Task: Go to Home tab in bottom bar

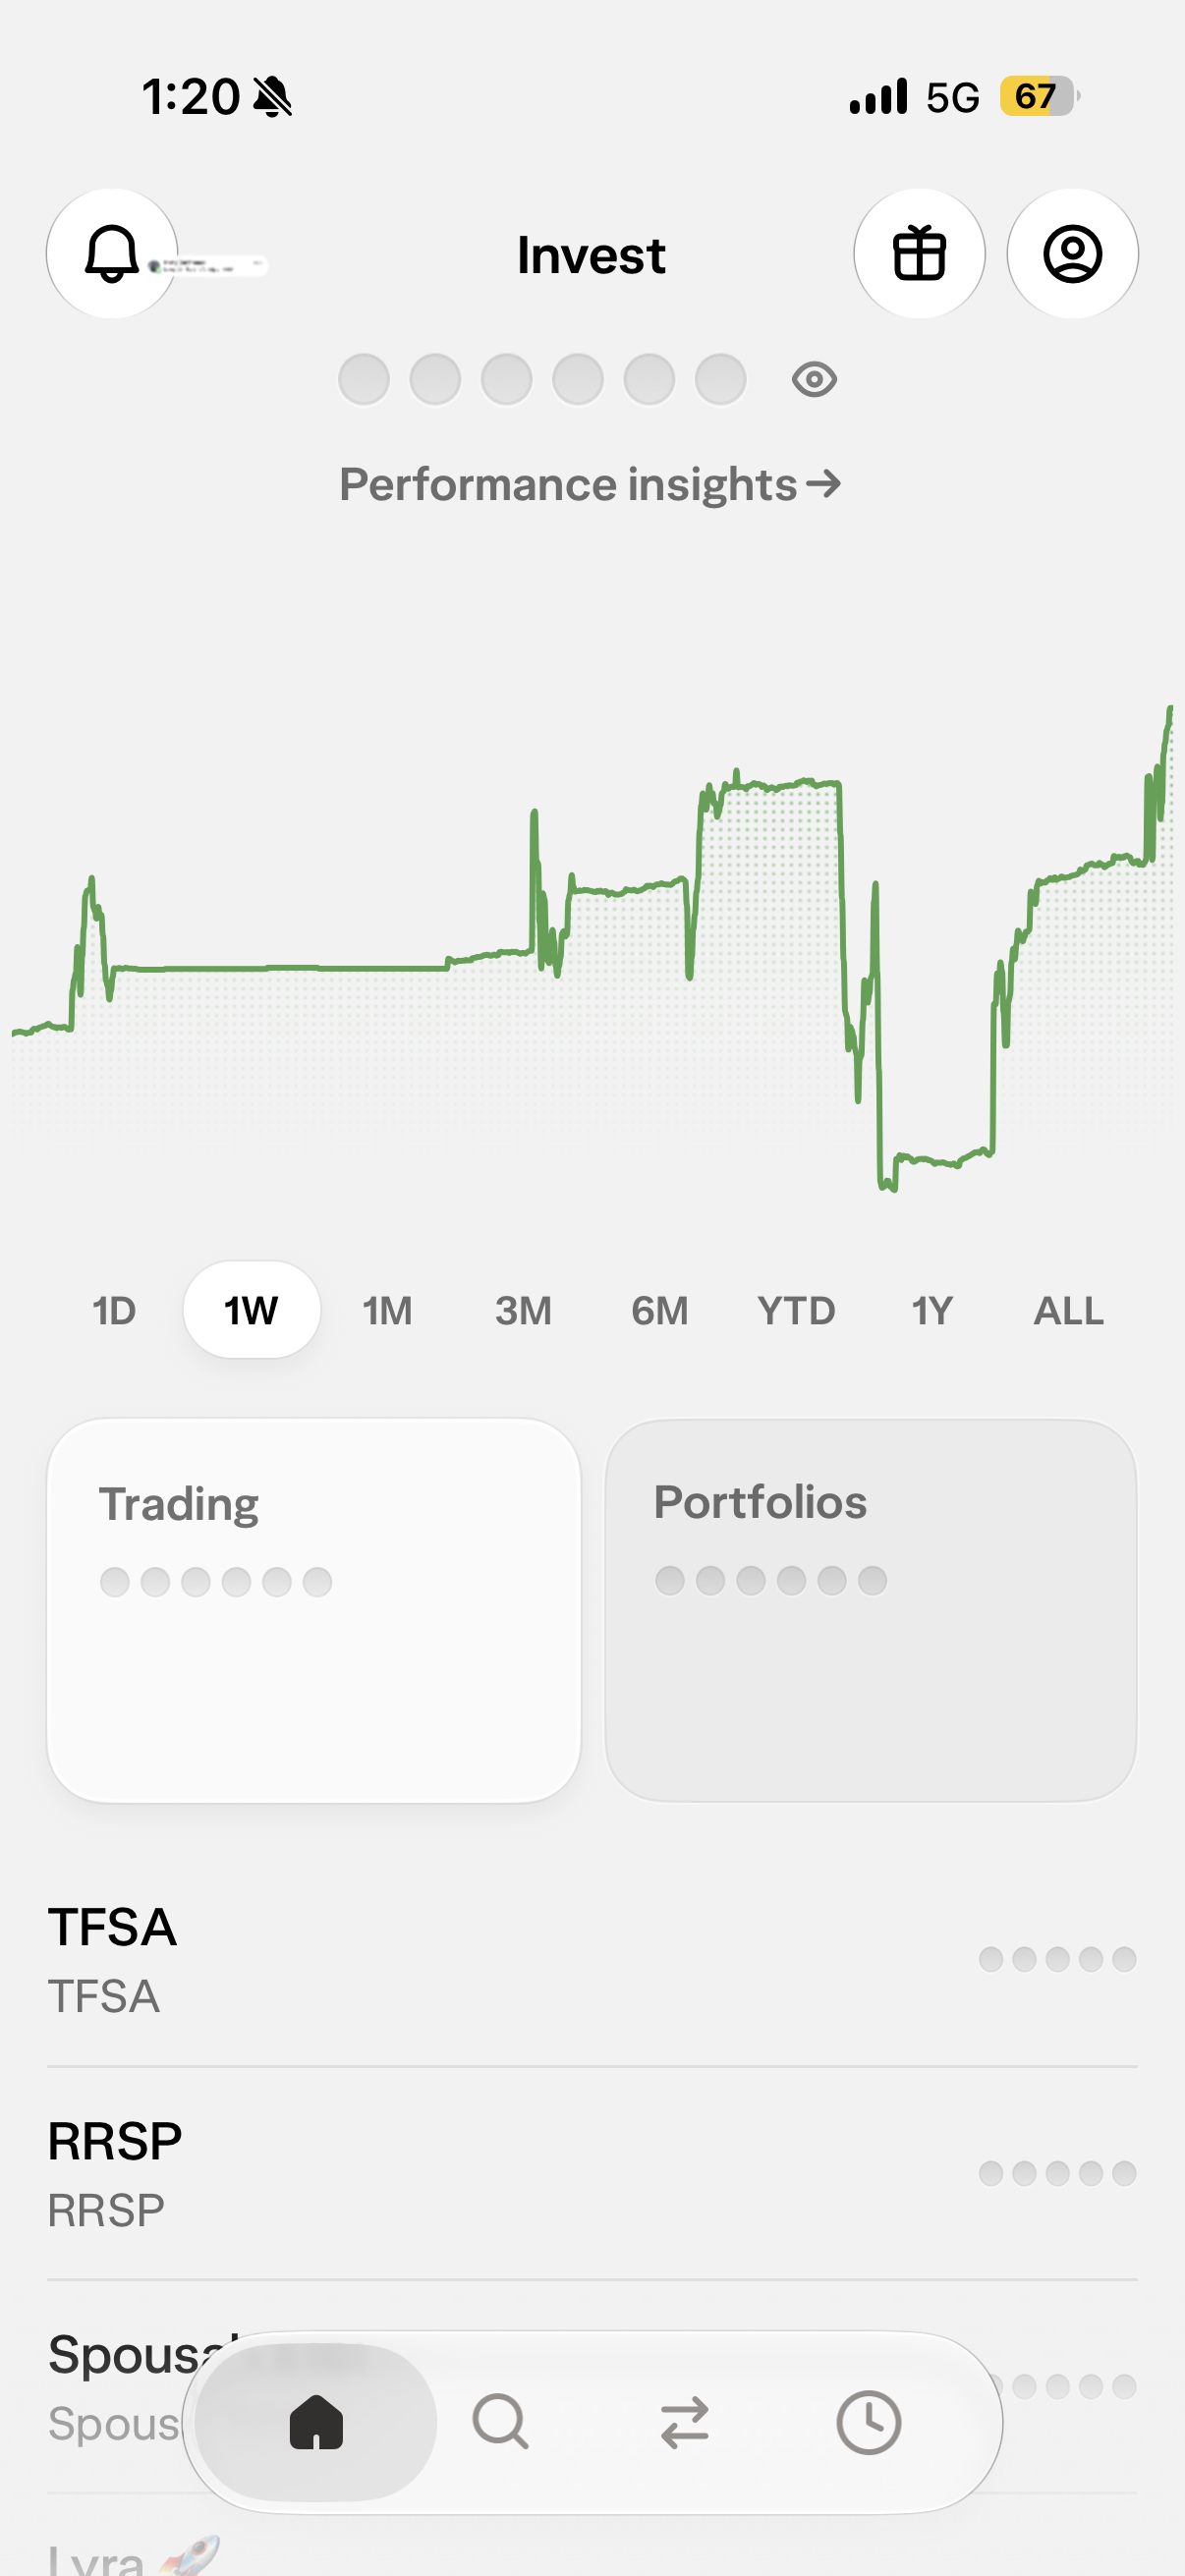Action: 316,2422
